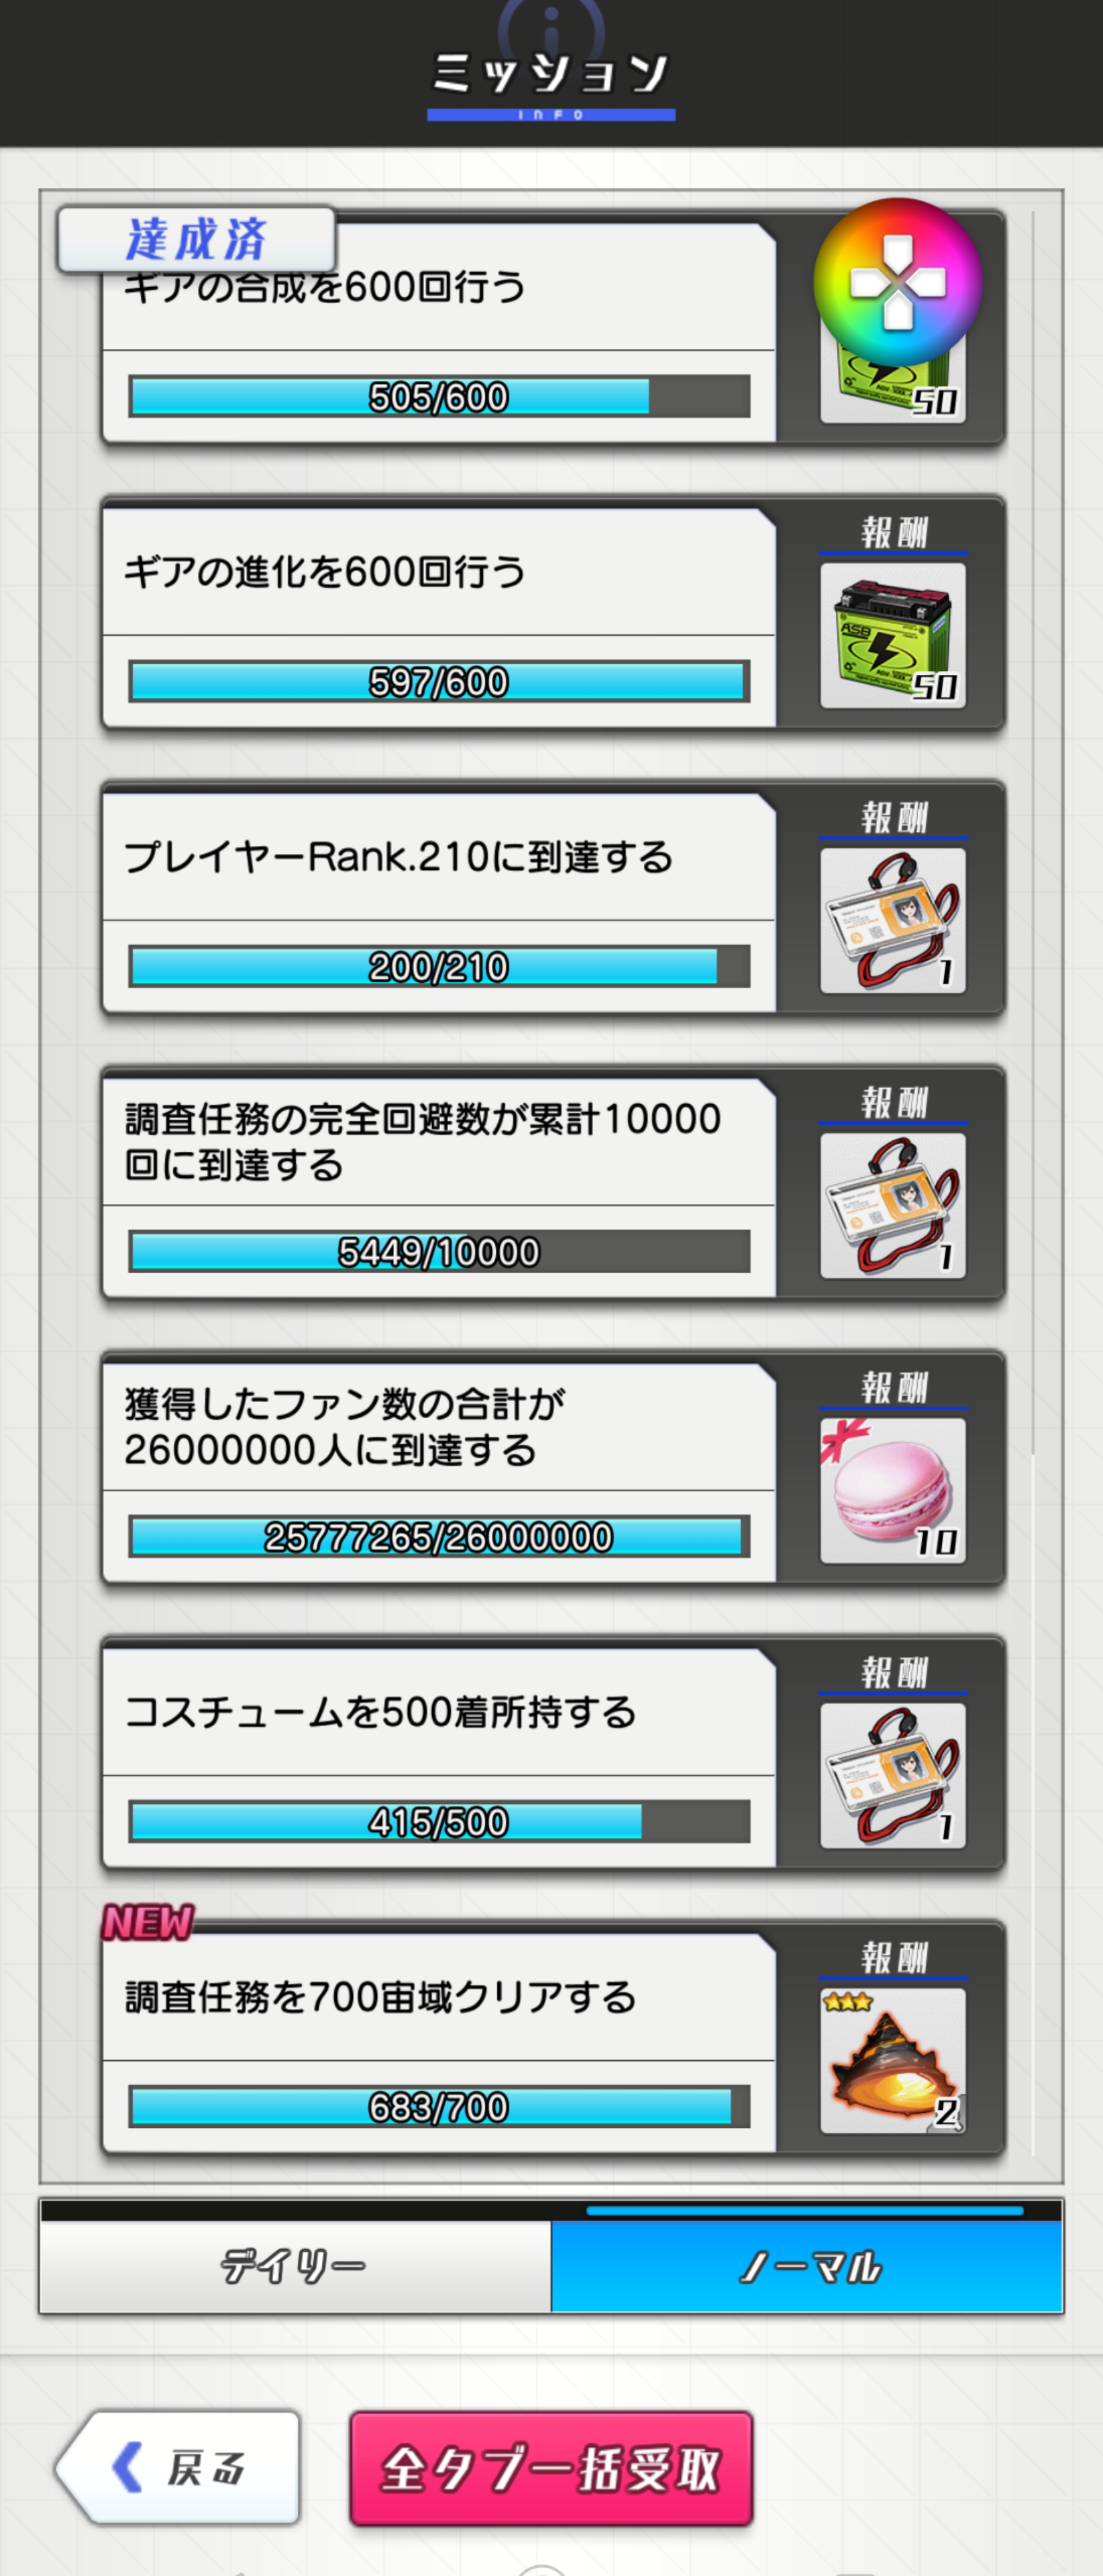1103x2576 pixels.
Task: Tap the 戻る back button
Action: click(178, 2467)
